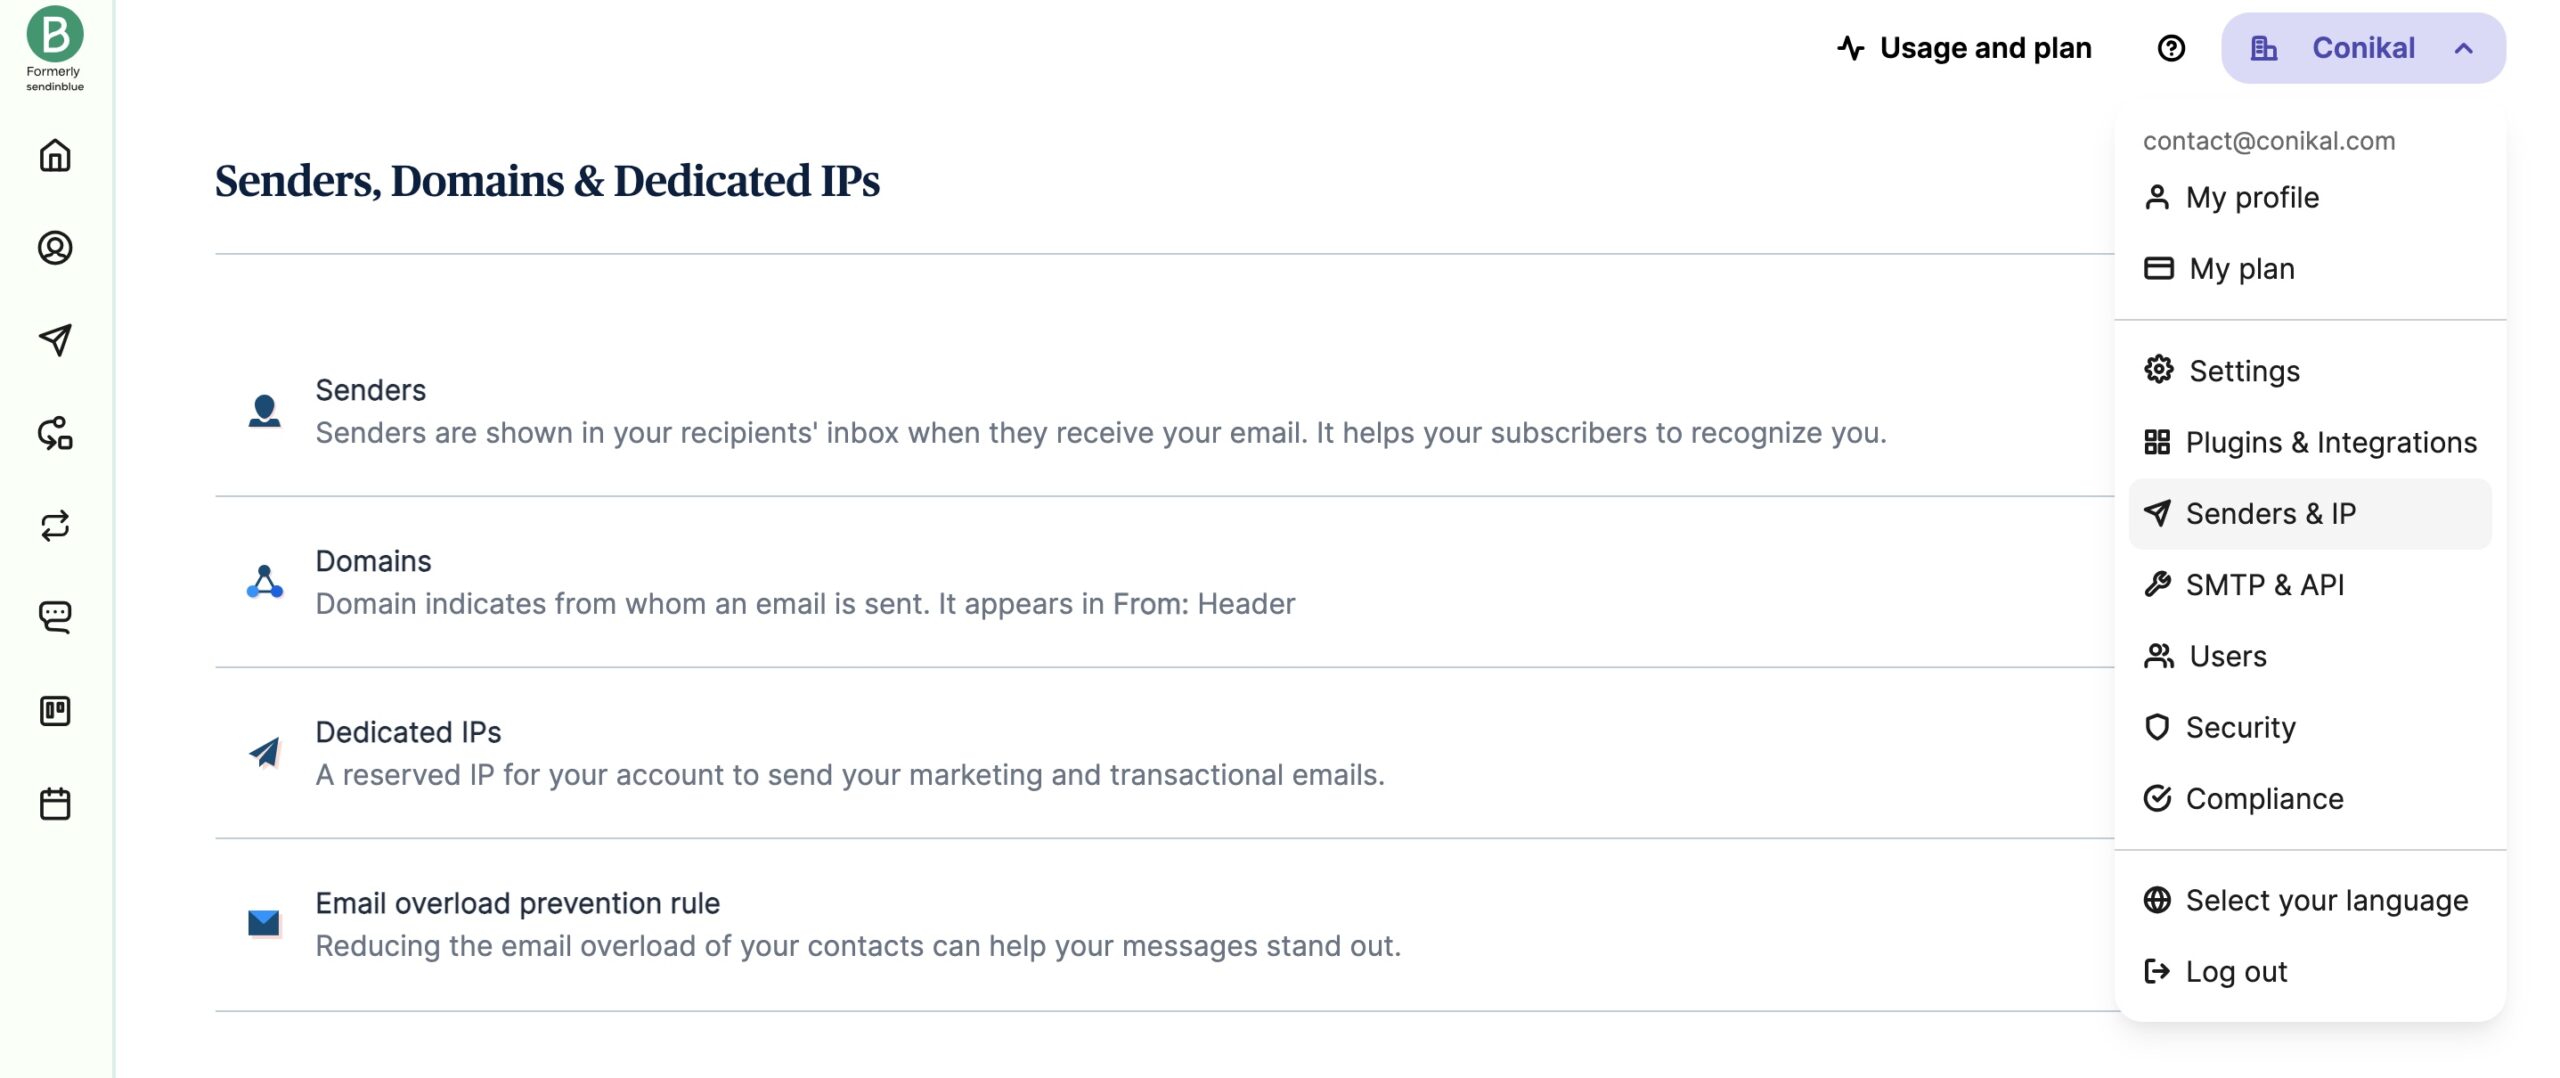
Task: Open the Transactional arrows sidebar icon
Action: tap(55, 526)
